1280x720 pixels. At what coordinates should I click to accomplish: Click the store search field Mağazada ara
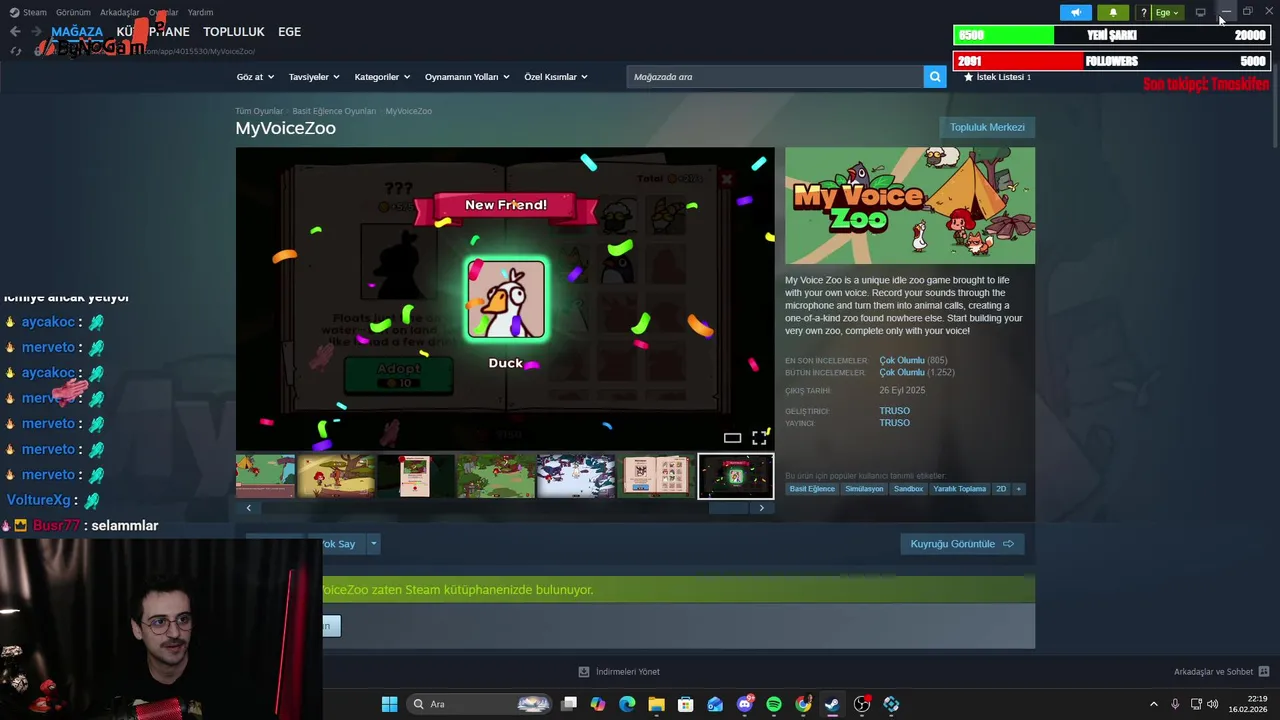pyautogui.click(x=775, y=77)
